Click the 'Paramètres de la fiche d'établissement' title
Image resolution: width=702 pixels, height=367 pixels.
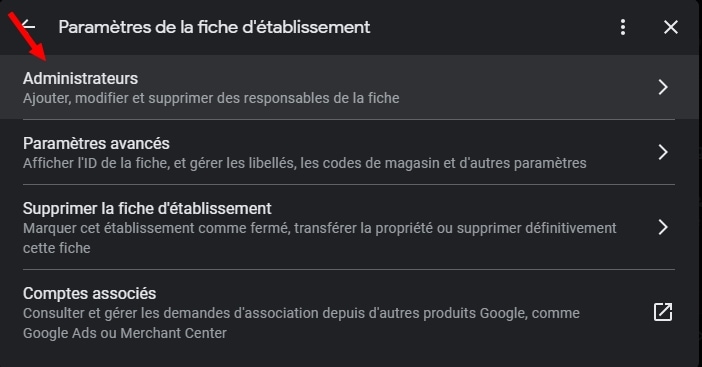tap(214, 27)
